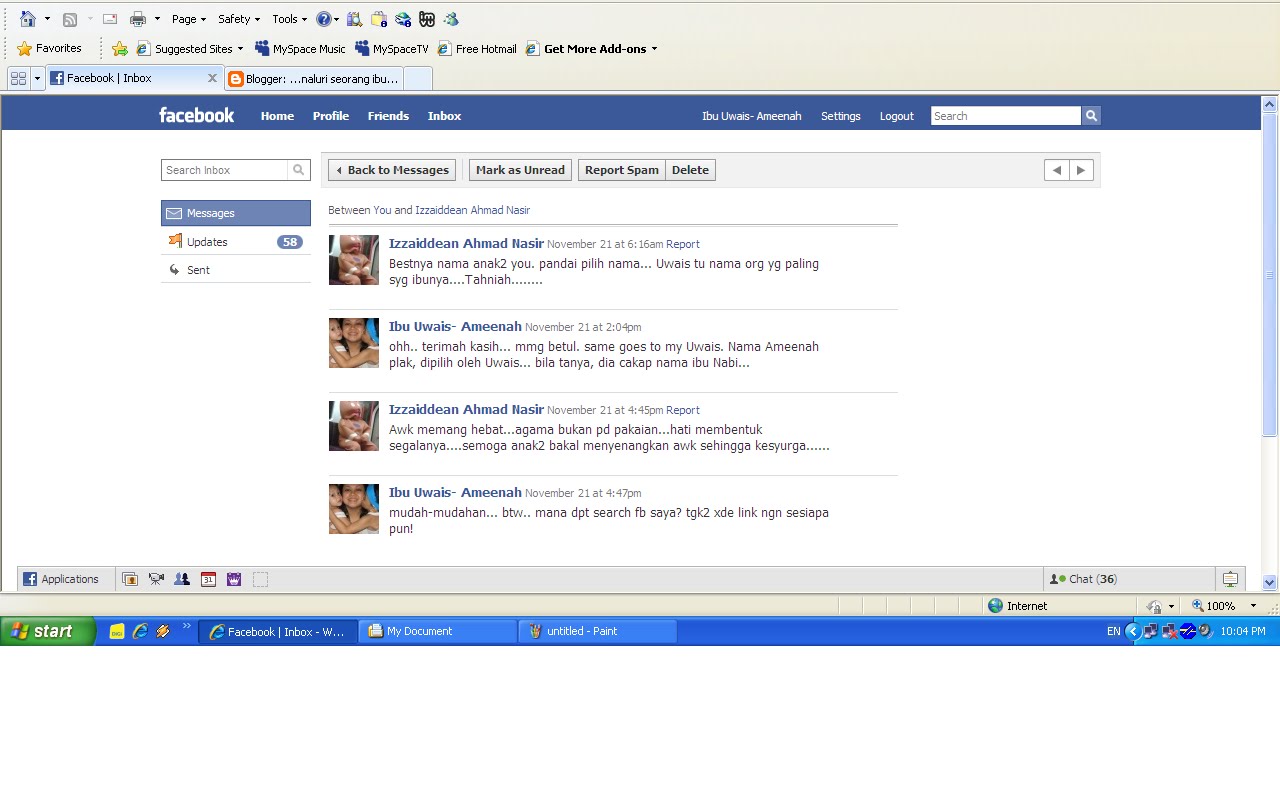Click in the Search Inbox field

tap(225, 170)
